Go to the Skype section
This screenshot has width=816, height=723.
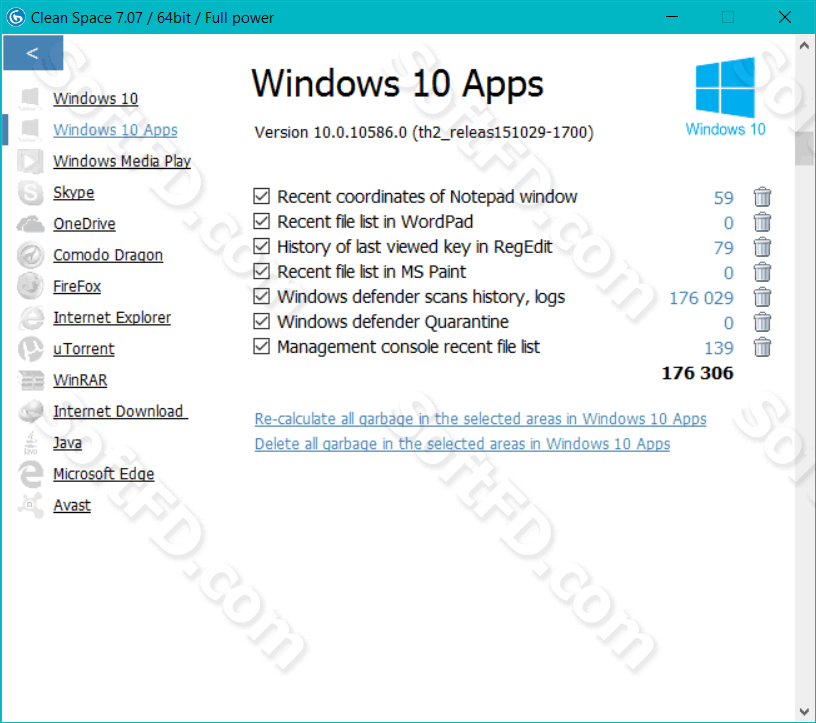coord(73,193)
